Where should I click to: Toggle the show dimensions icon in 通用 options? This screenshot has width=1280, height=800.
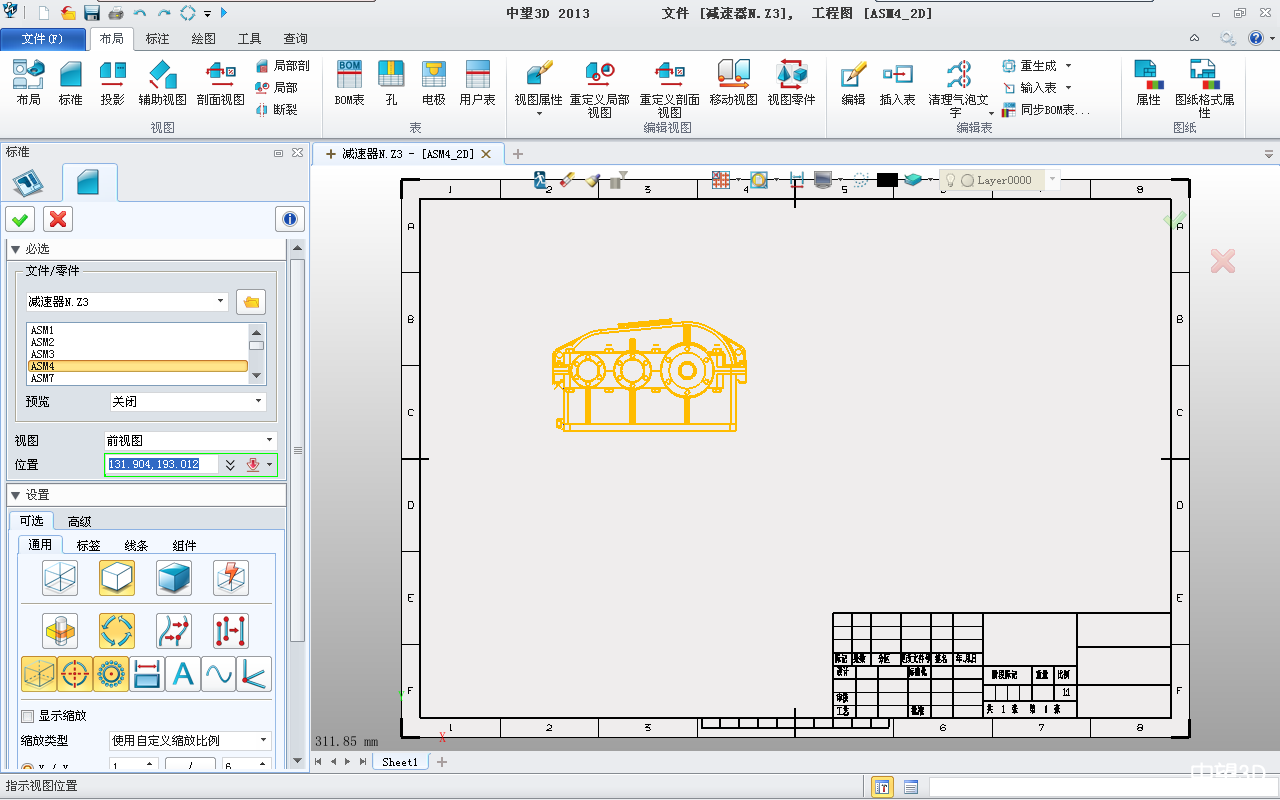pyautogui.click(x=147, y=675)
